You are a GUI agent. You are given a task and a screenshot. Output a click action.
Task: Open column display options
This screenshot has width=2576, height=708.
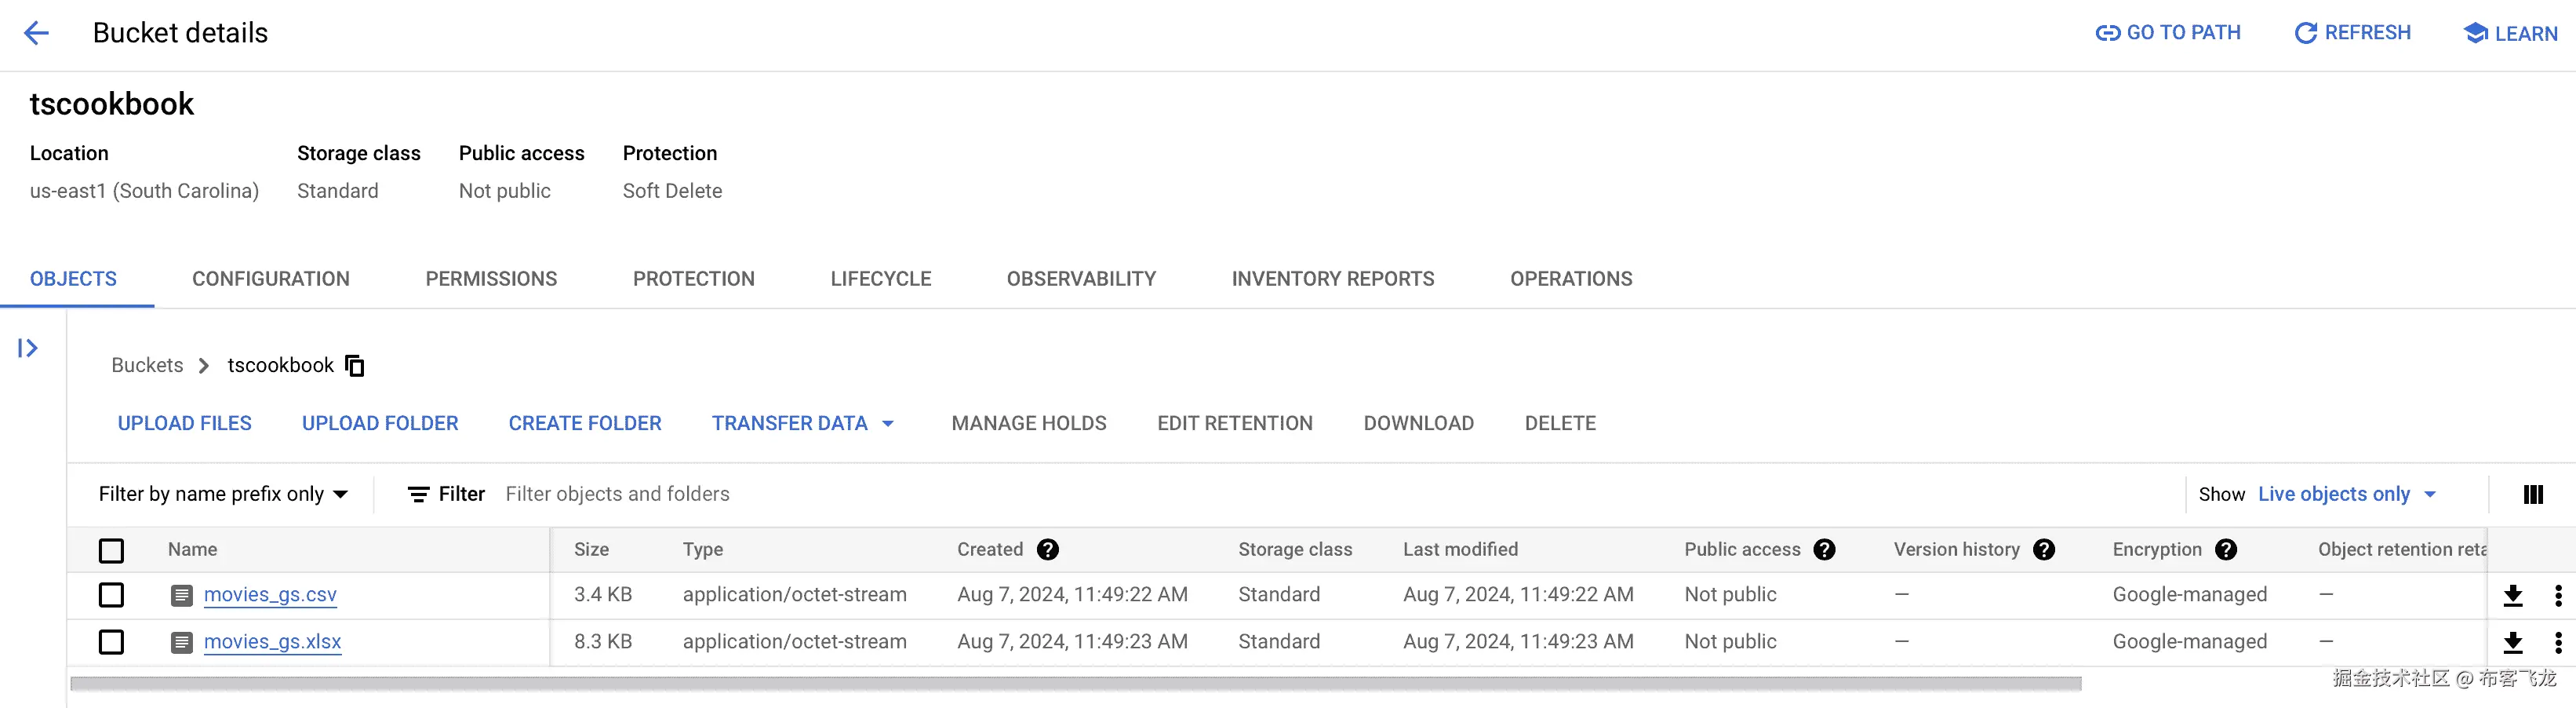2535,494
